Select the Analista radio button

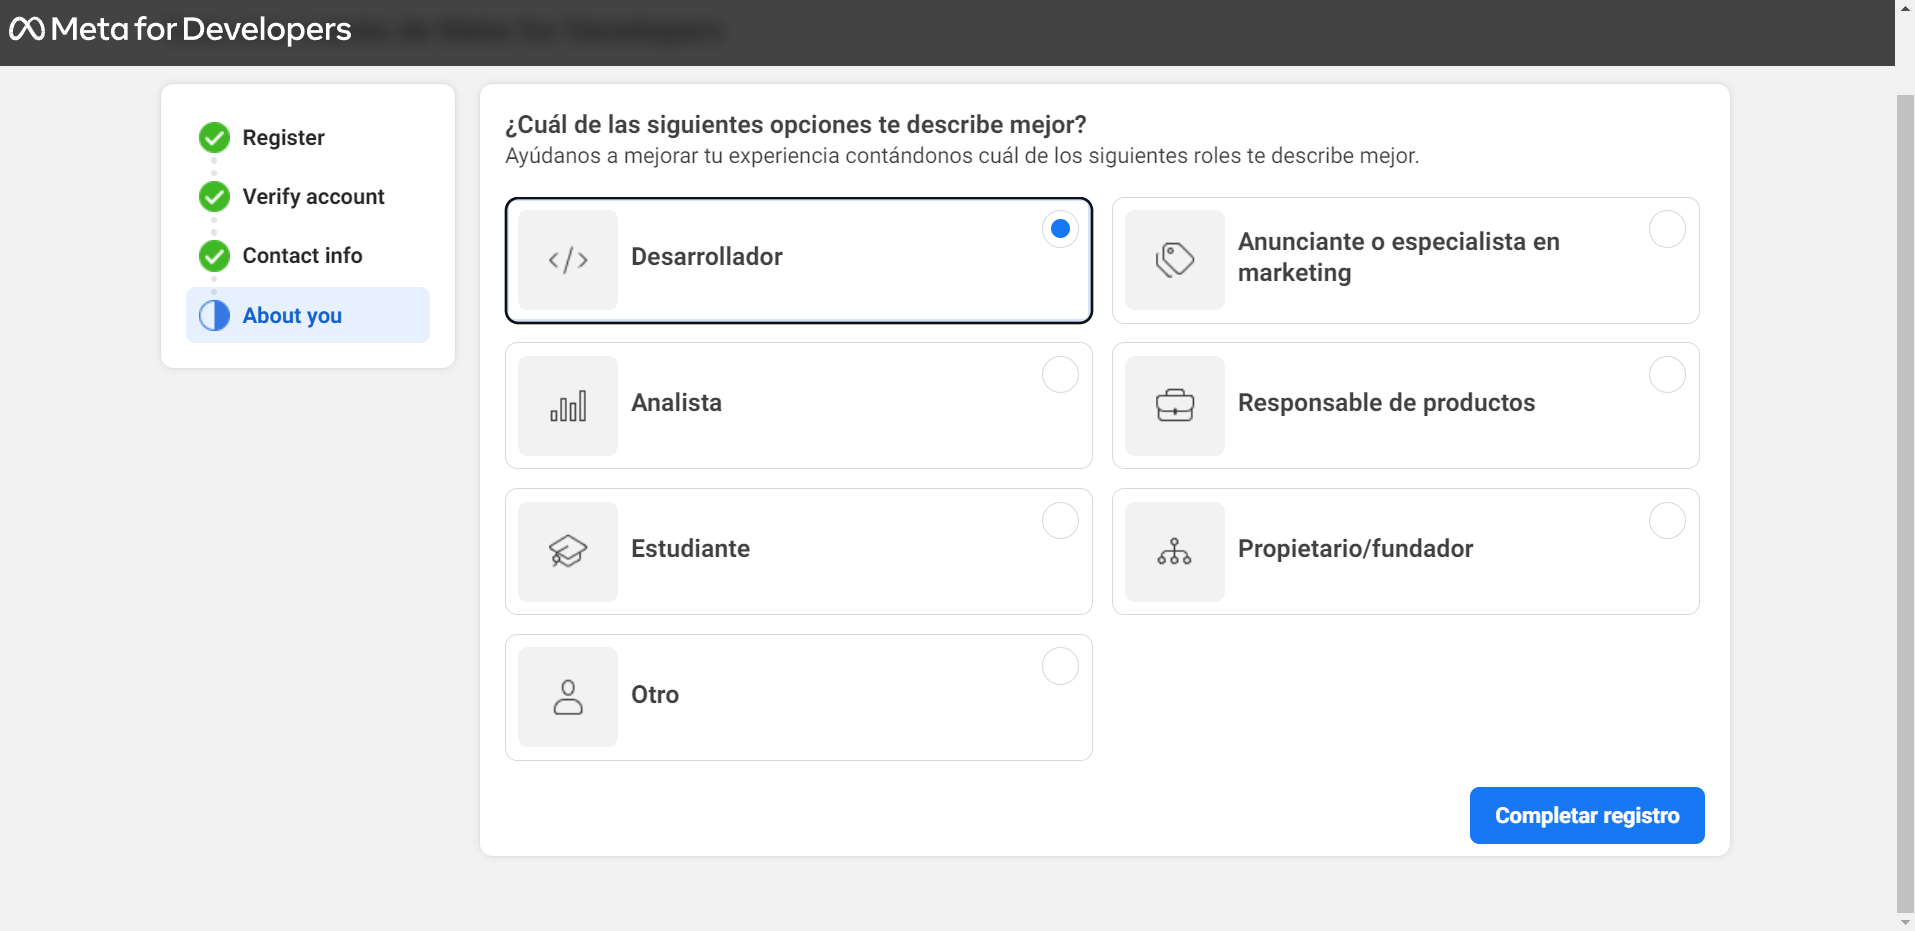1060,375
